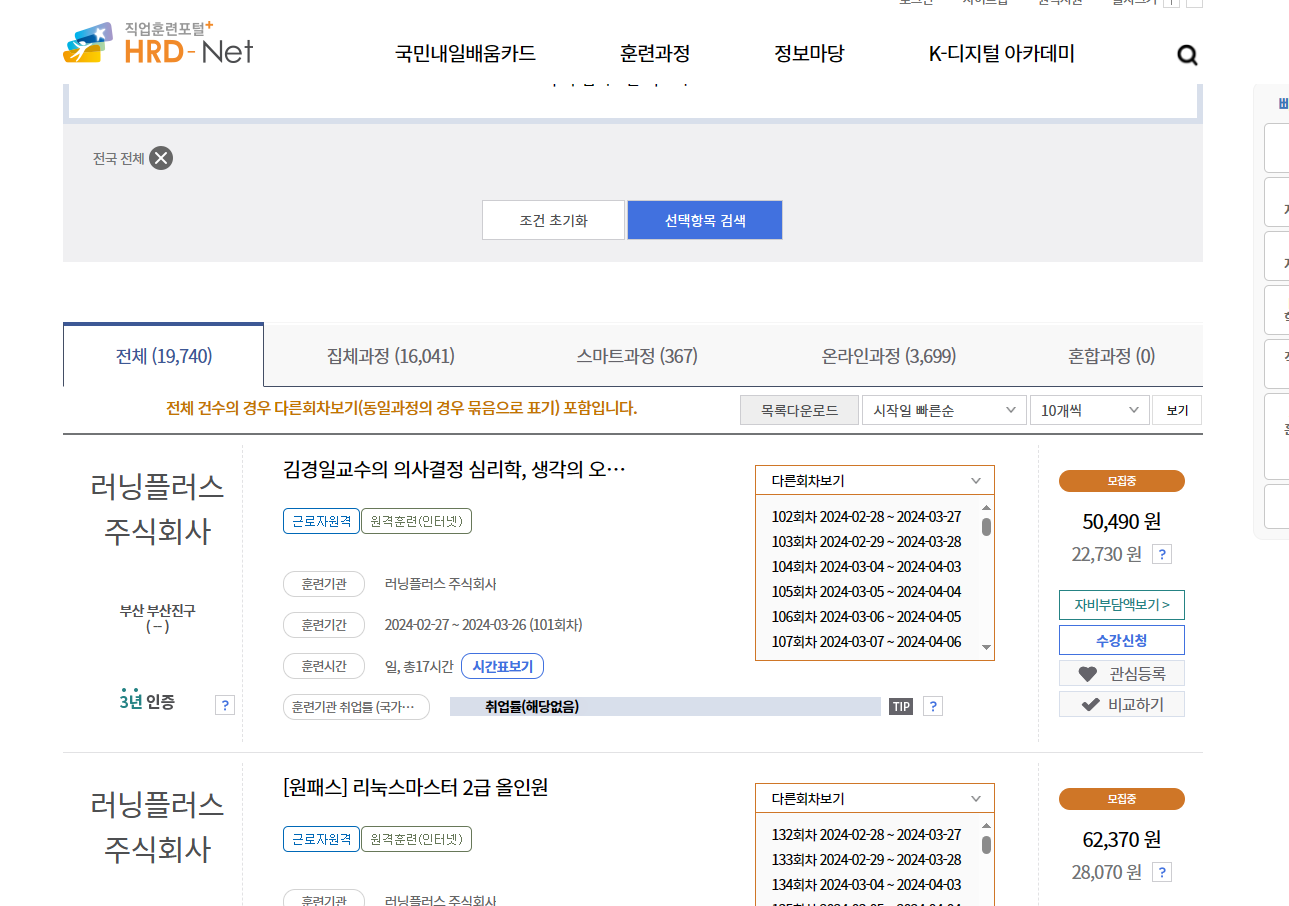The image size is (1289, 906).
Task: Select 105회차 2024-03-05 ~ 2024-04-04
Action: tap(866, 592)
